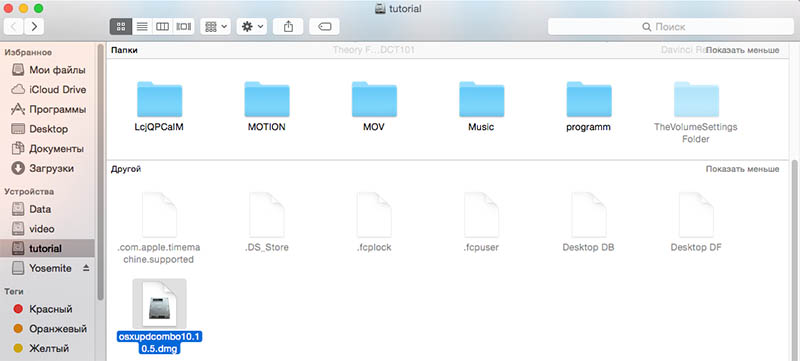Select the osxupdcombo10.10.5.dmg disk image icon
This screenshot has width=800, height=361.
159,304
